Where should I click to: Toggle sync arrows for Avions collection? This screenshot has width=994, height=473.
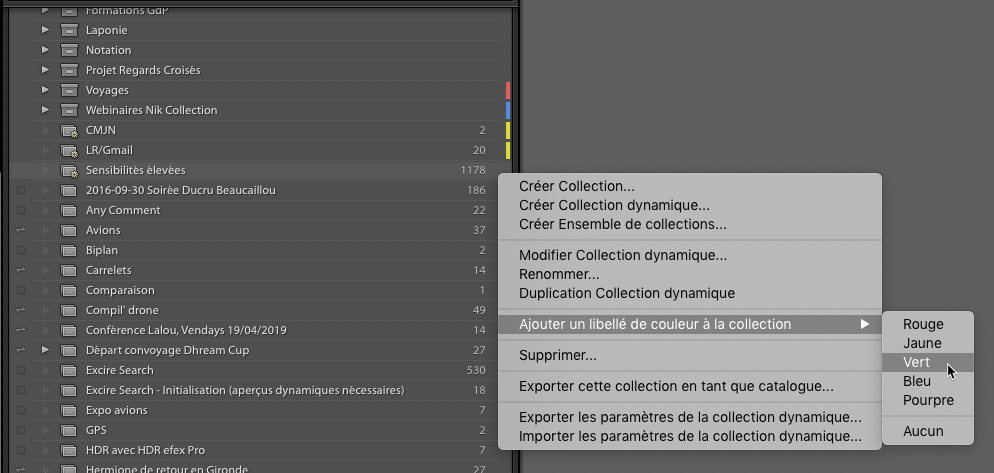pyautogui.click(x=21, y=230)
